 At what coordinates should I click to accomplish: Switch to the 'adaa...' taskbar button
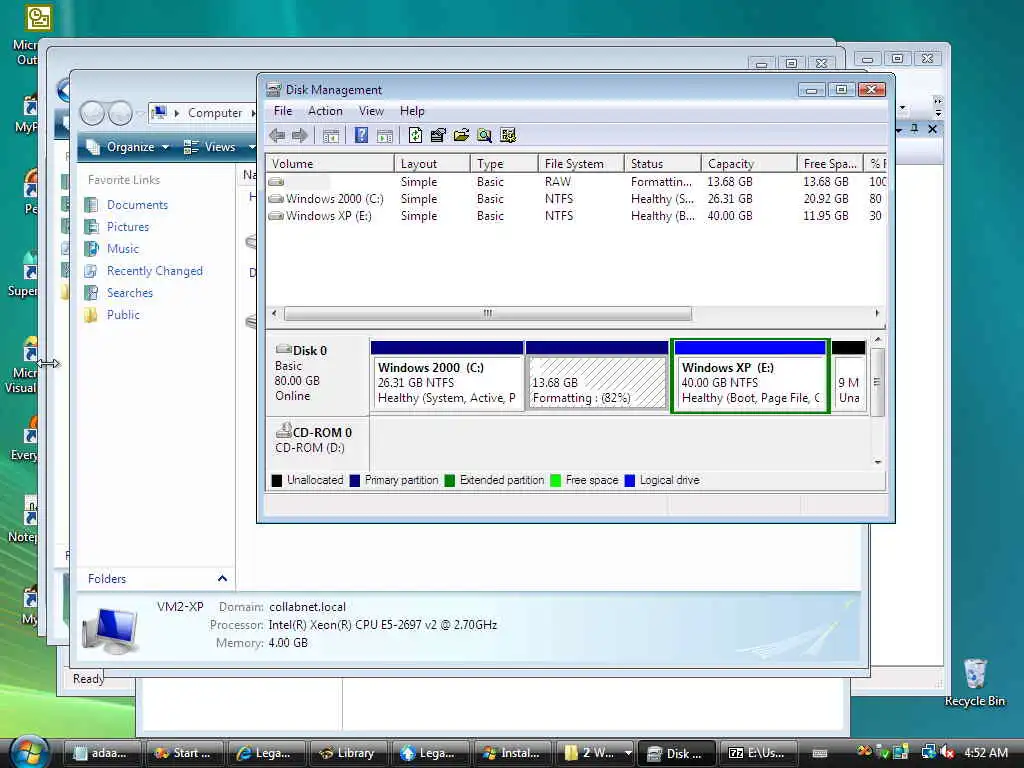pos(103,753)
